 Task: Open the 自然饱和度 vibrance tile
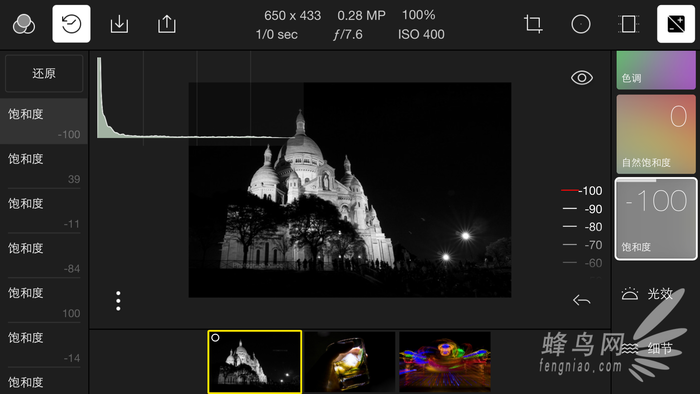(656, 134)
